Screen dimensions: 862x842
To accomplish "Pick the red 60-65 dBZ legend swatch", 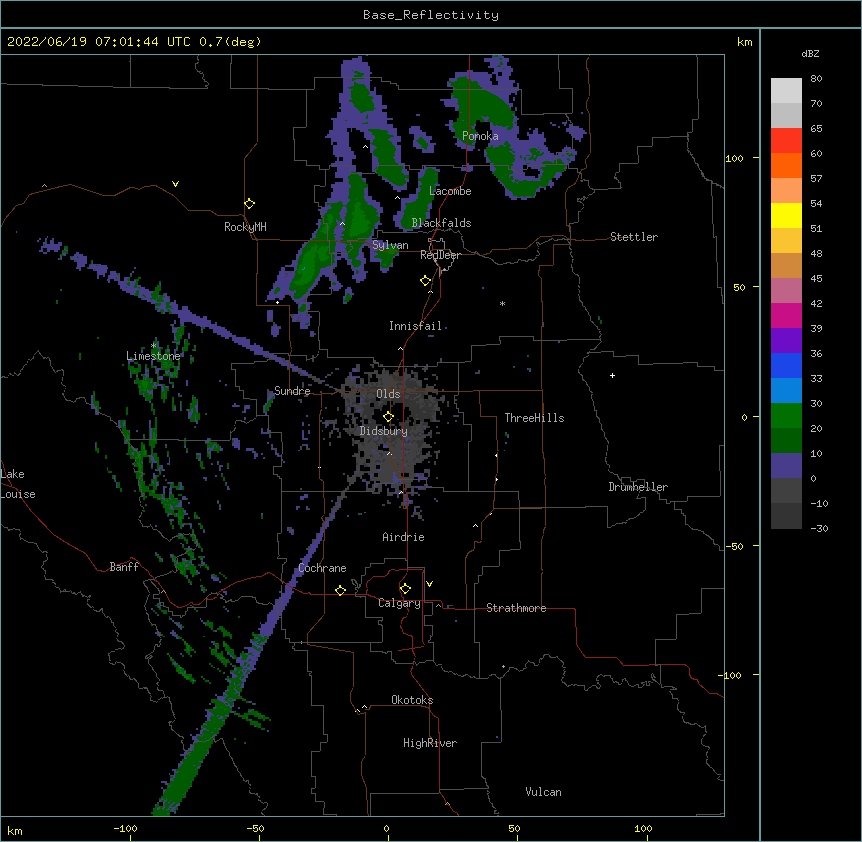I will click(786, 141).
